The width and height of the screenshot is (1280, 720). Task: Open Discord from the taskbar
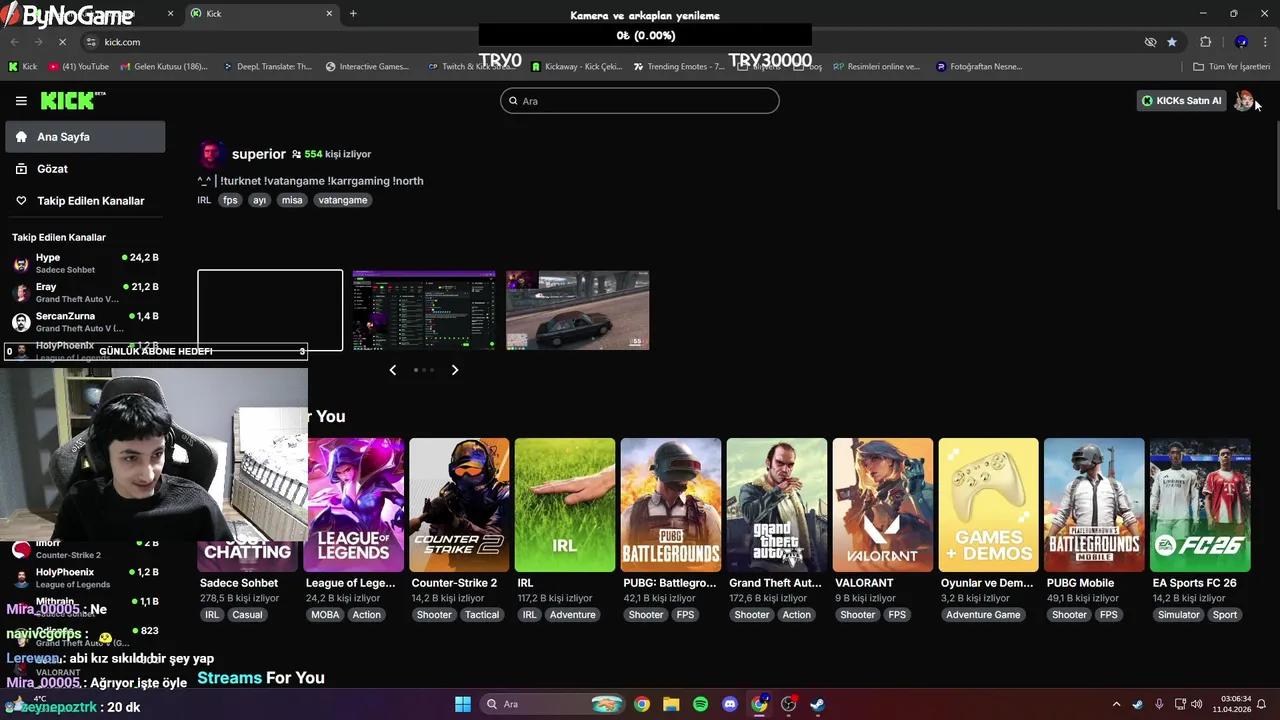(730, 704)
